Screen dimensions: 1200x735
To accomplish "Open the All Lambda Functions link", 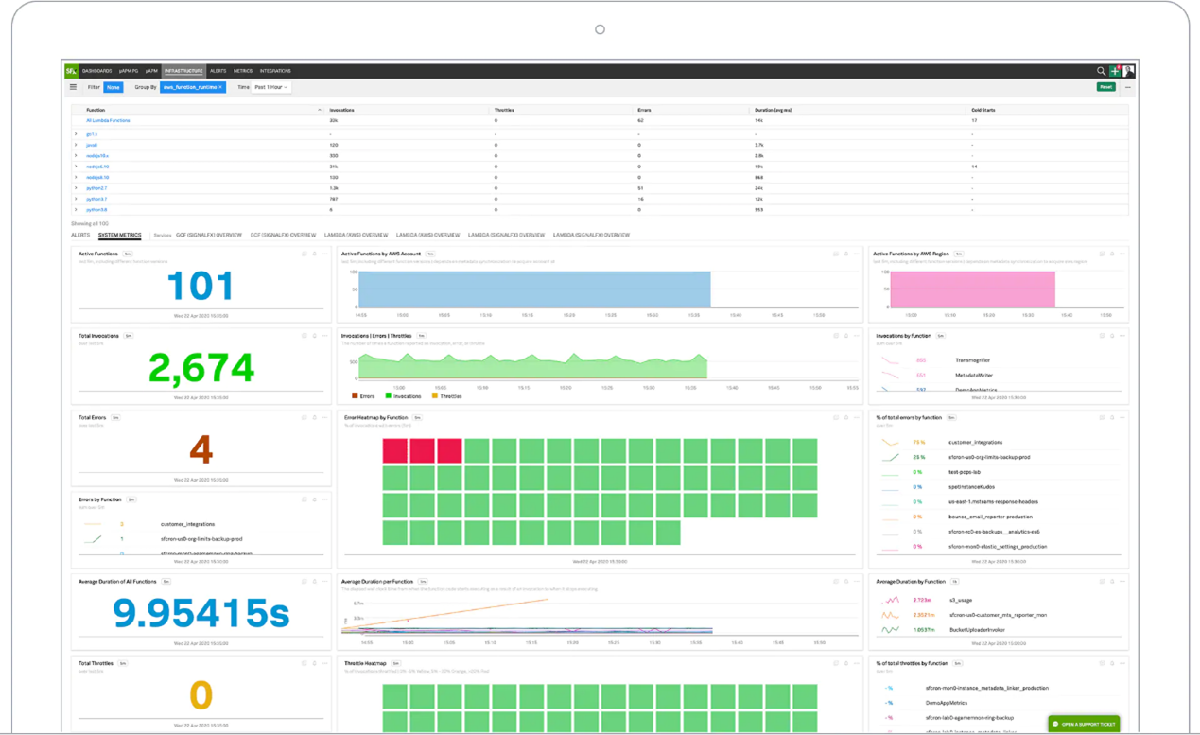I will tap(108, 120).
